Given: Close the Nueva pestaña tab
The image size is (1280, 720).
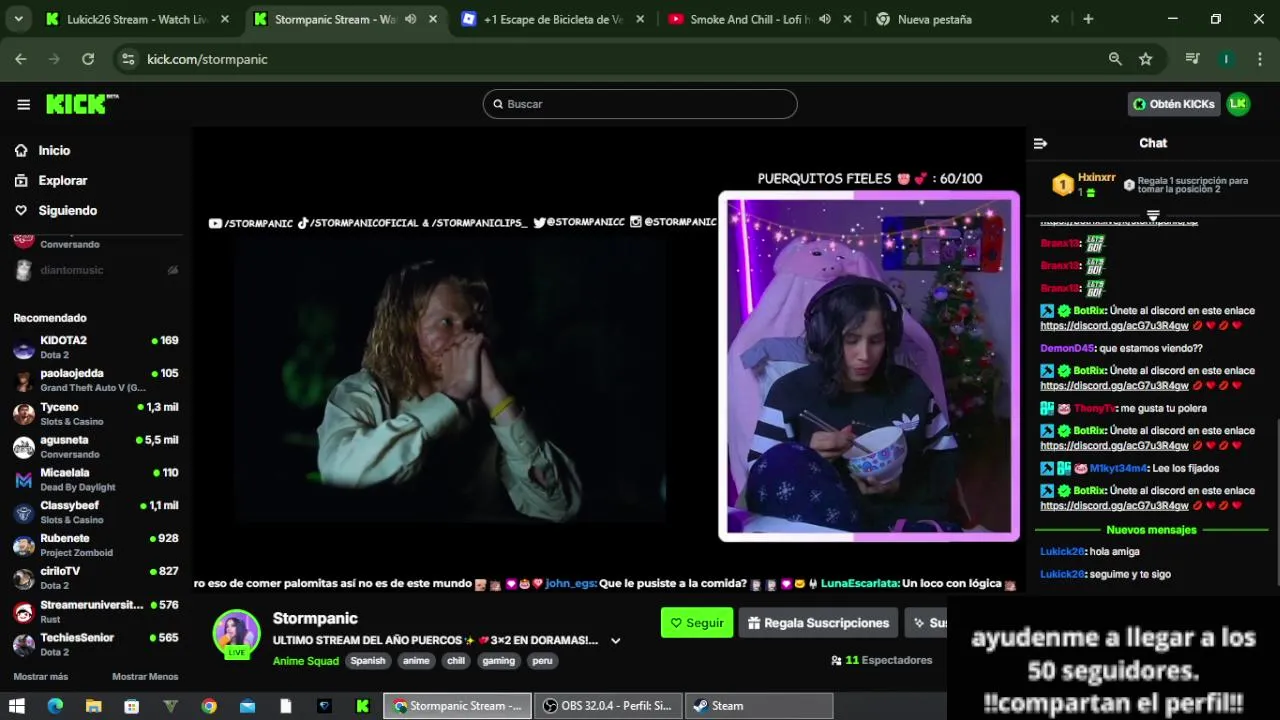Looking at the screenshot, I should pos(1054,19).
